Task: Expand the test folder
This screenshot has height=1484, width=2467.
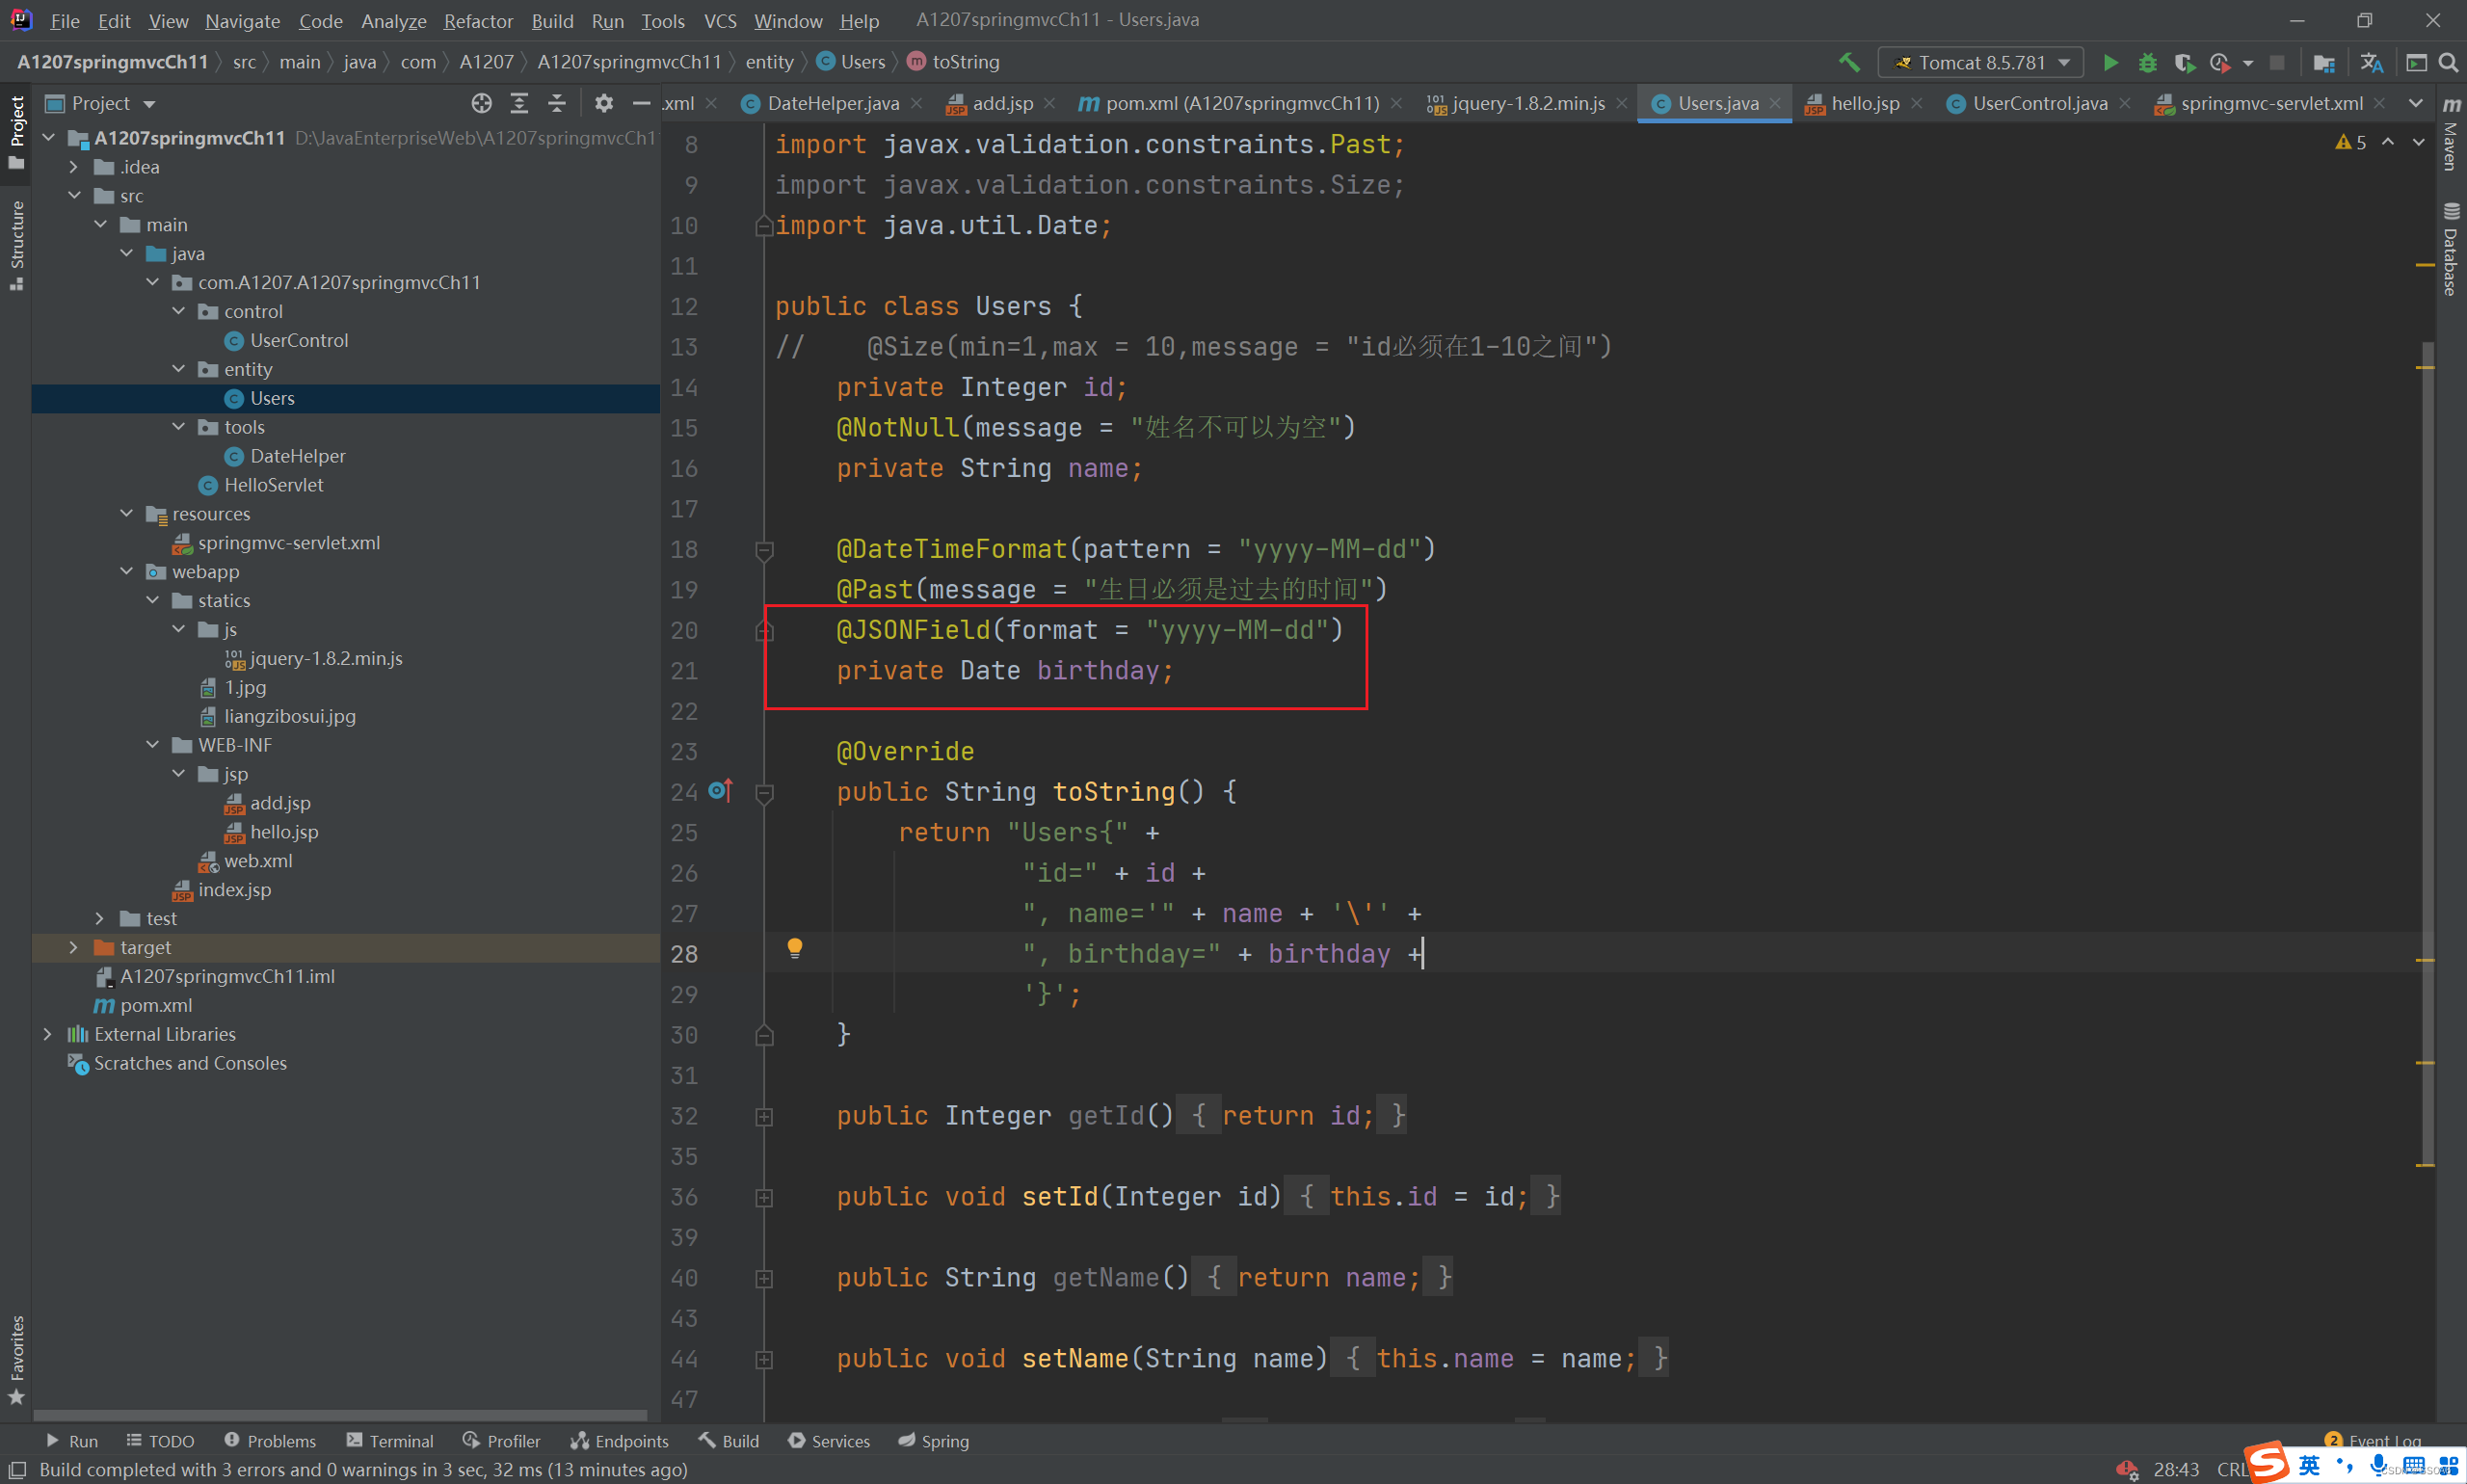Action: (99, 918)
